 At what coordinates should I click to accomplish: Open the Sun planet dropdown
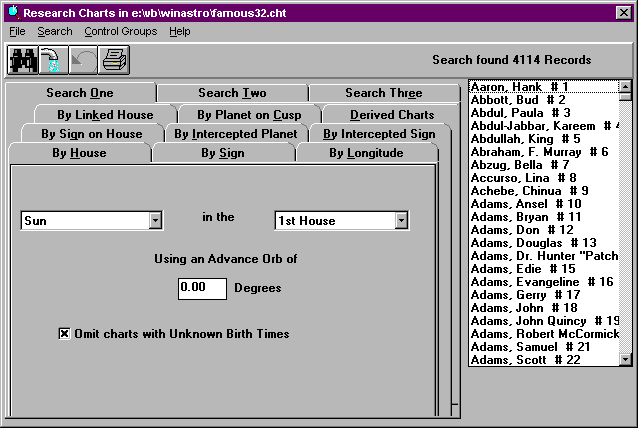[x=155, y=221]
